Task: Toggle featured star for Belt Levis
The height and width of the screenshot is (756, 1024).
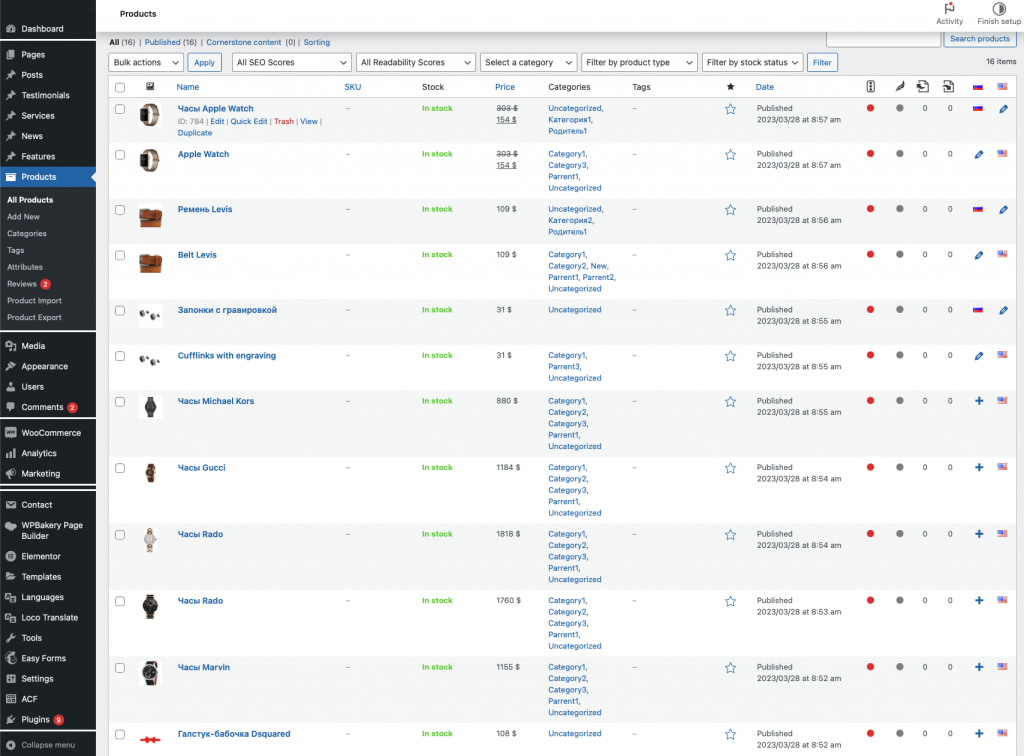Action: coord(730,255)
